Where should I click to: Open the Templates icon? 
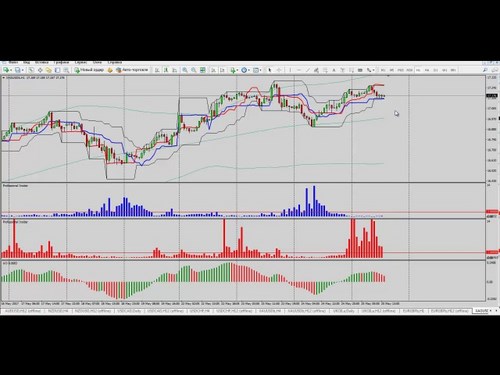256,70
